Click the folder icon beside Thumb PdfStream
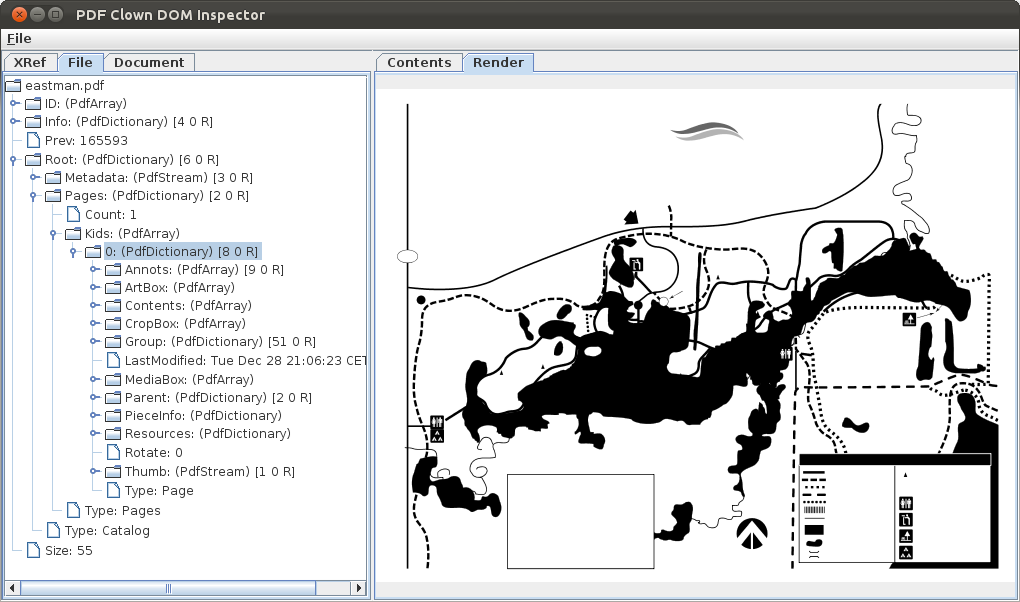Viewport: 1020px width, 602px height. [113, 472]
